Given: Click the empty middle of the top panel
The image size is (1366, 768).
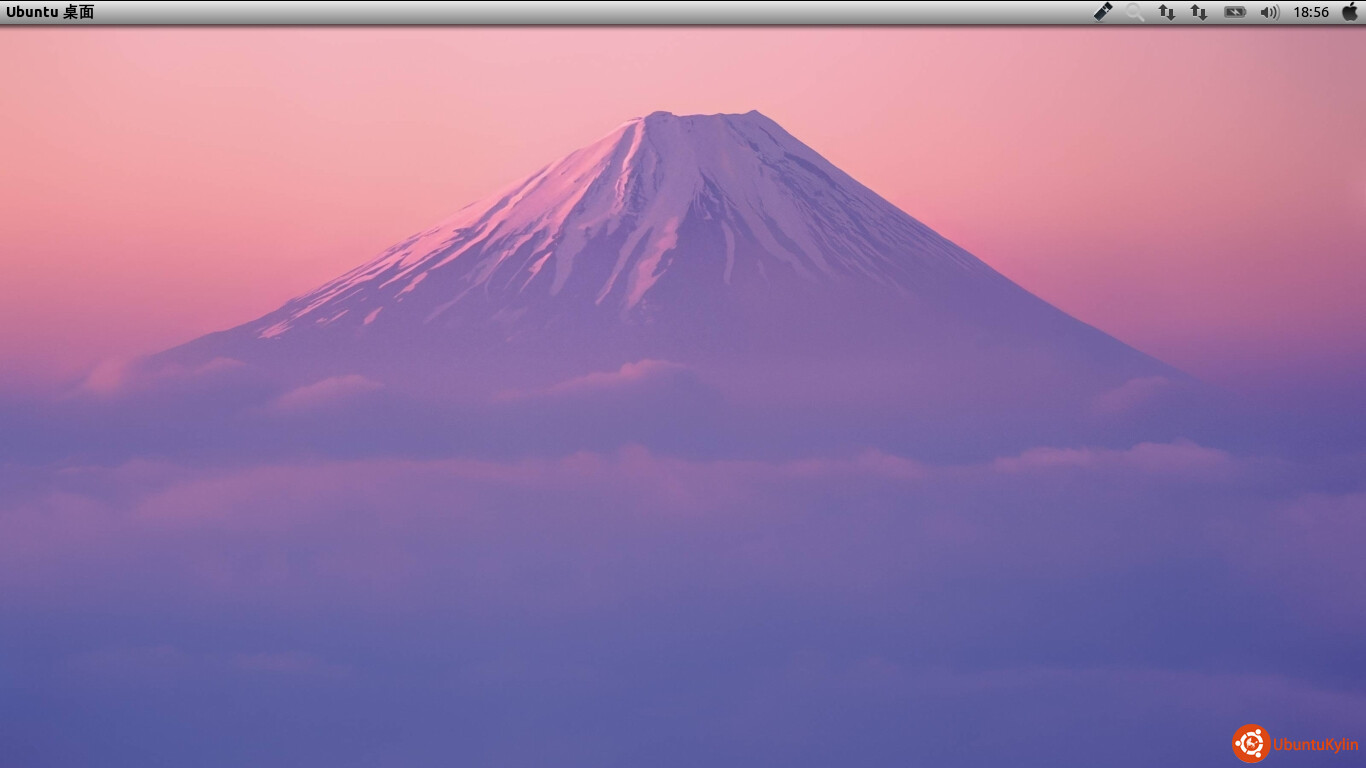Looking at the screenshot, I should click(600, 12).
